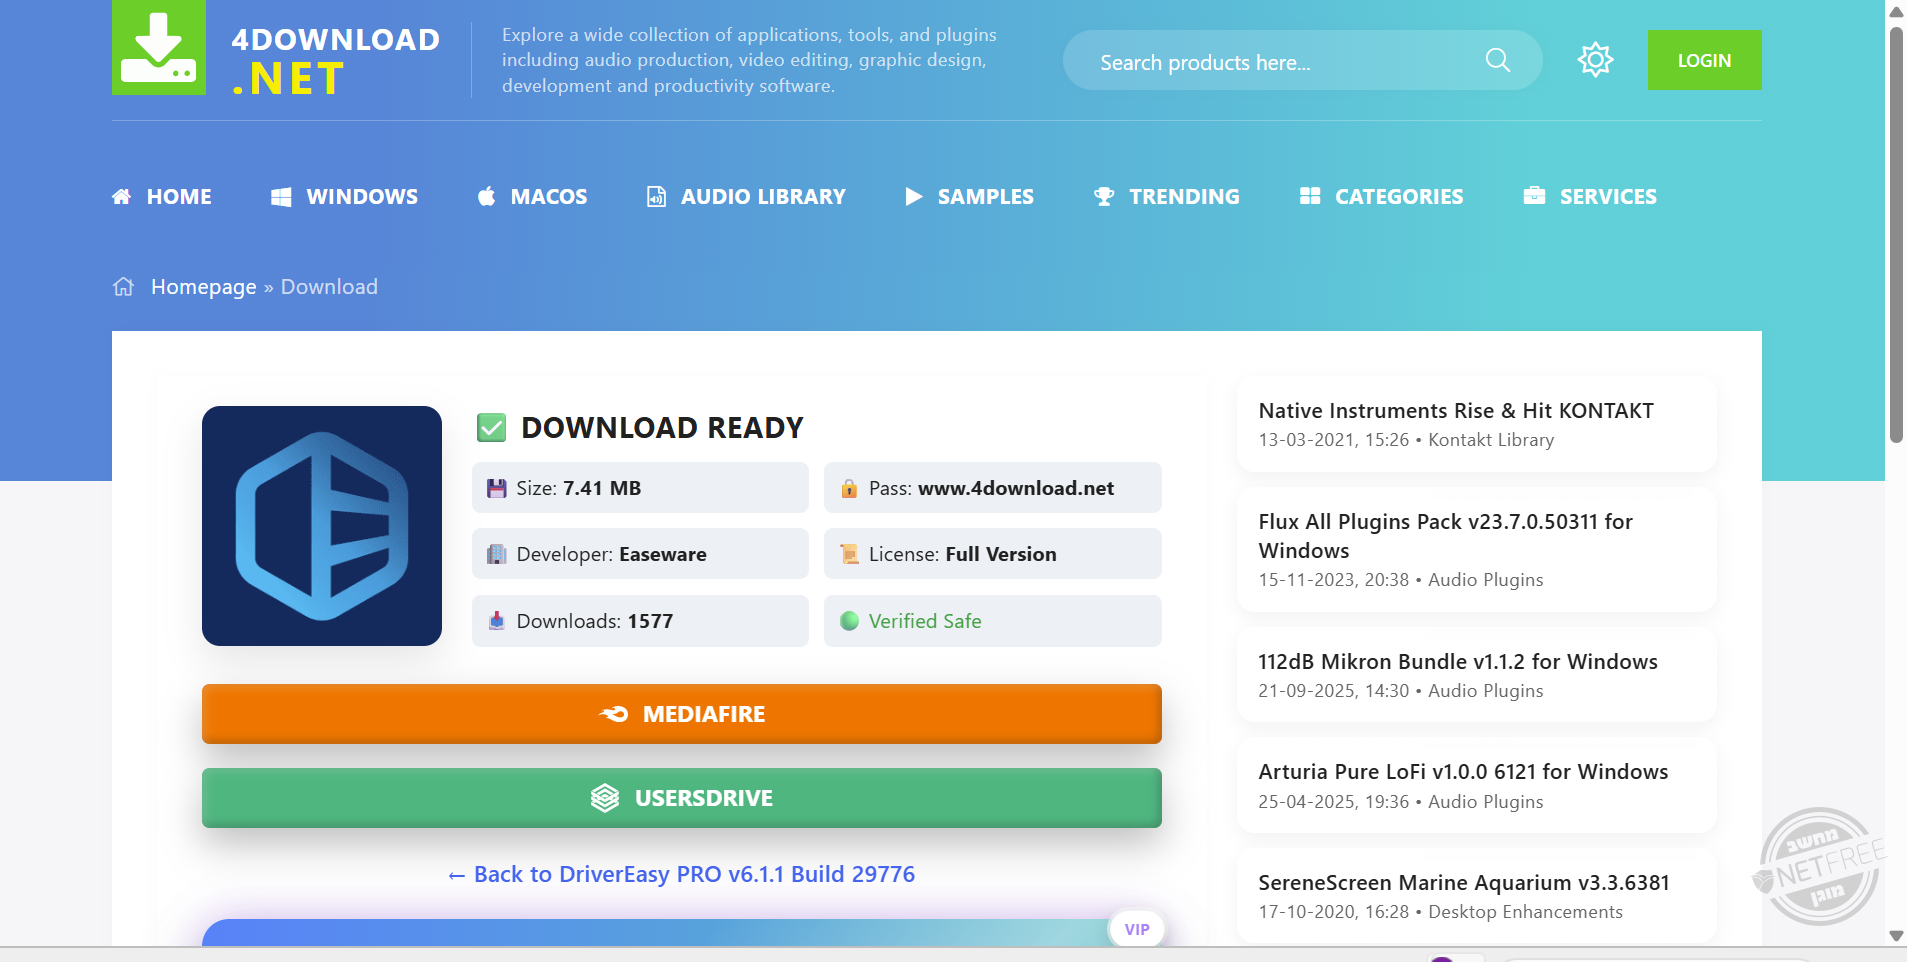Click the License Full Version text
The width and height of the screenshot is (1907, 962).
963,554
